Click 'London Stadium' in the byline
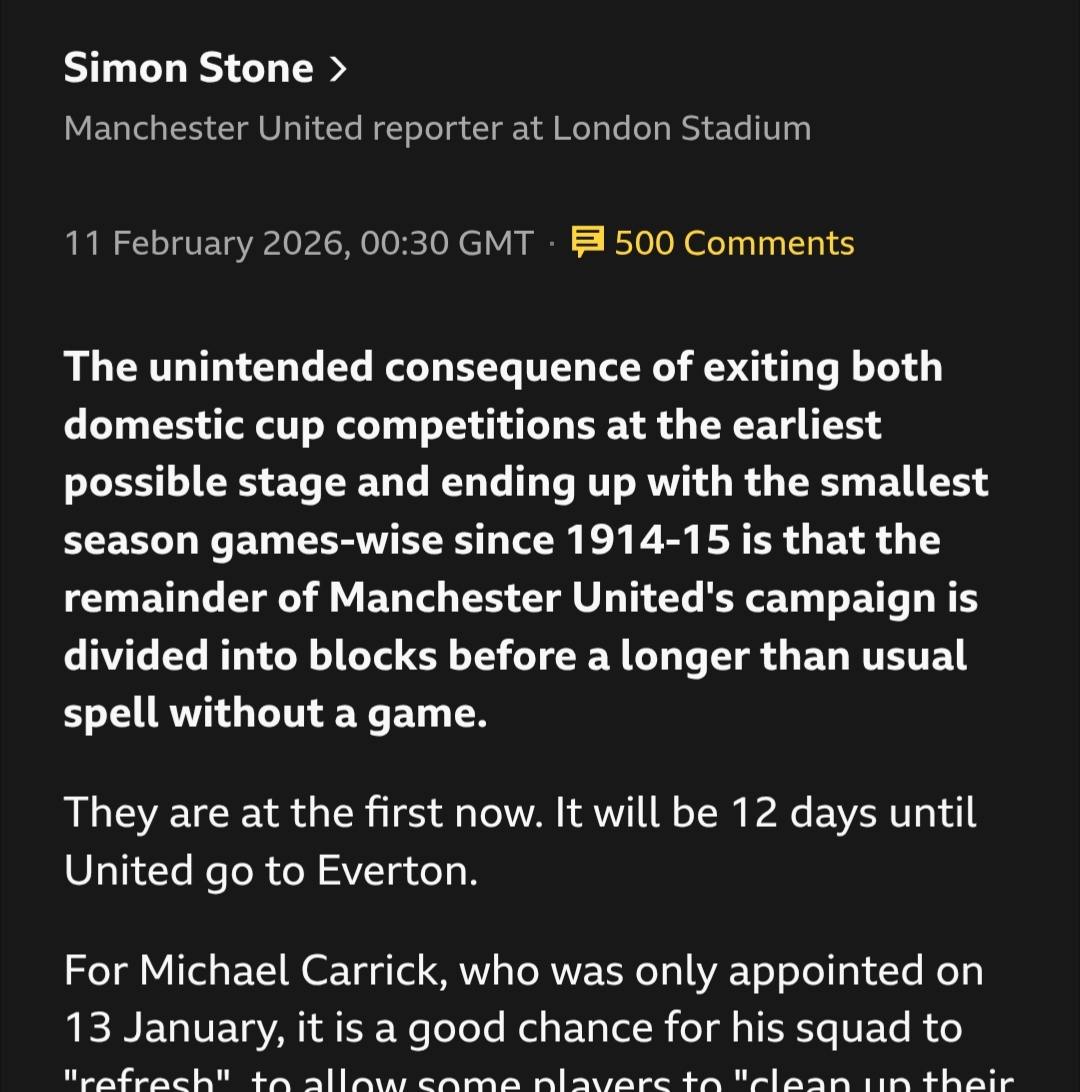Image resolution: width=1080 pixels, height=1092 pixels. [681, 128]
